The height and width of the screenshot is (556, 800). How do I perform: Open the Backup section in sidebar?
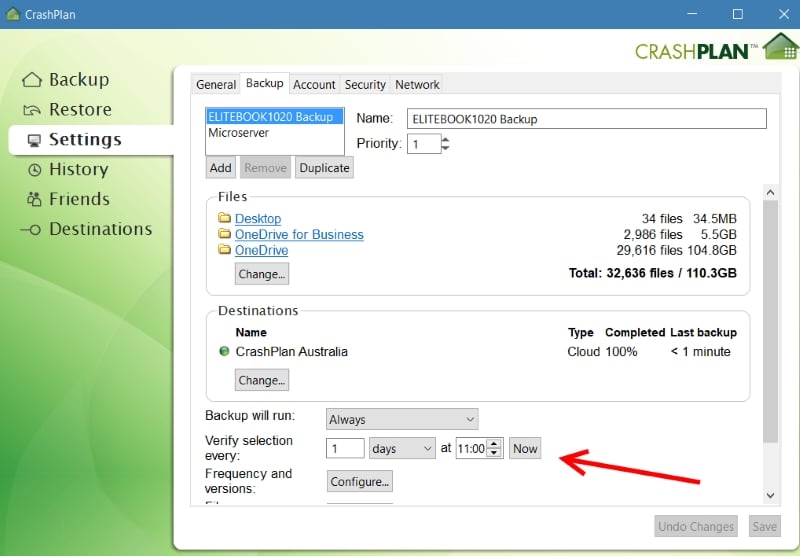point(79,80)
